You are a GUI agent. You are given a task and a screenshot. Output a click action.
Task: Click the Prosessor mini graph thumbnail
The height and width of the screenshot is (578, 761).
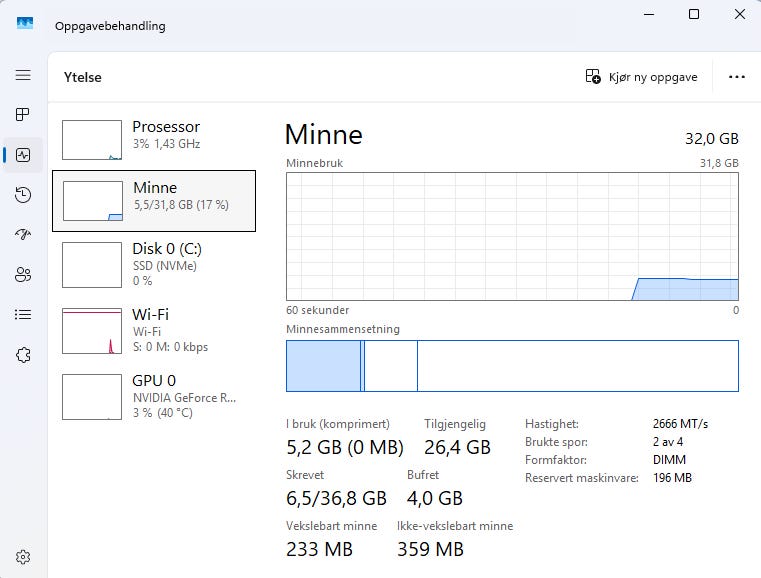92,140
